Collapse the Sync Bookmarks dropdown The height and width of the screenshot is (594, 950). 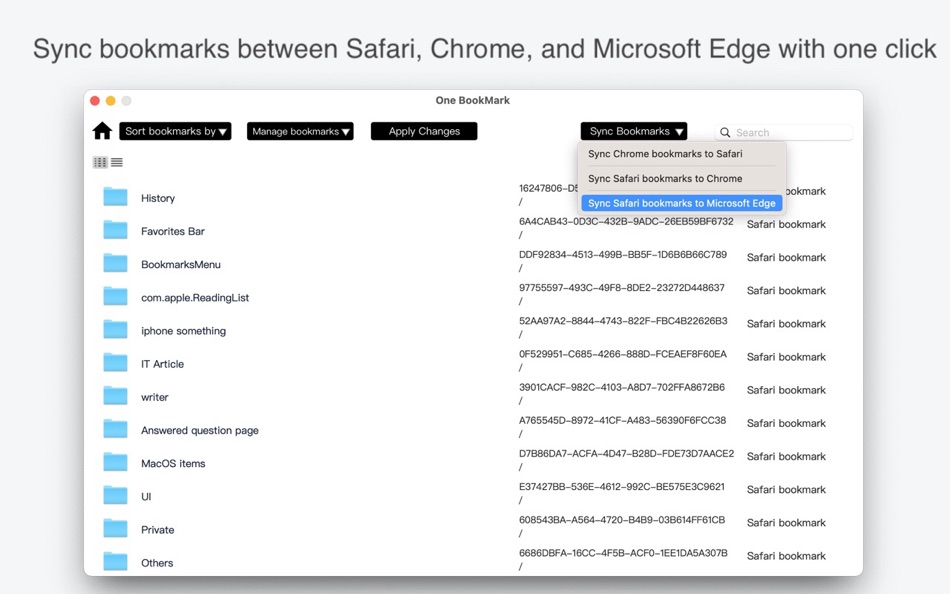pyautogui.click(x=634, y=131)
